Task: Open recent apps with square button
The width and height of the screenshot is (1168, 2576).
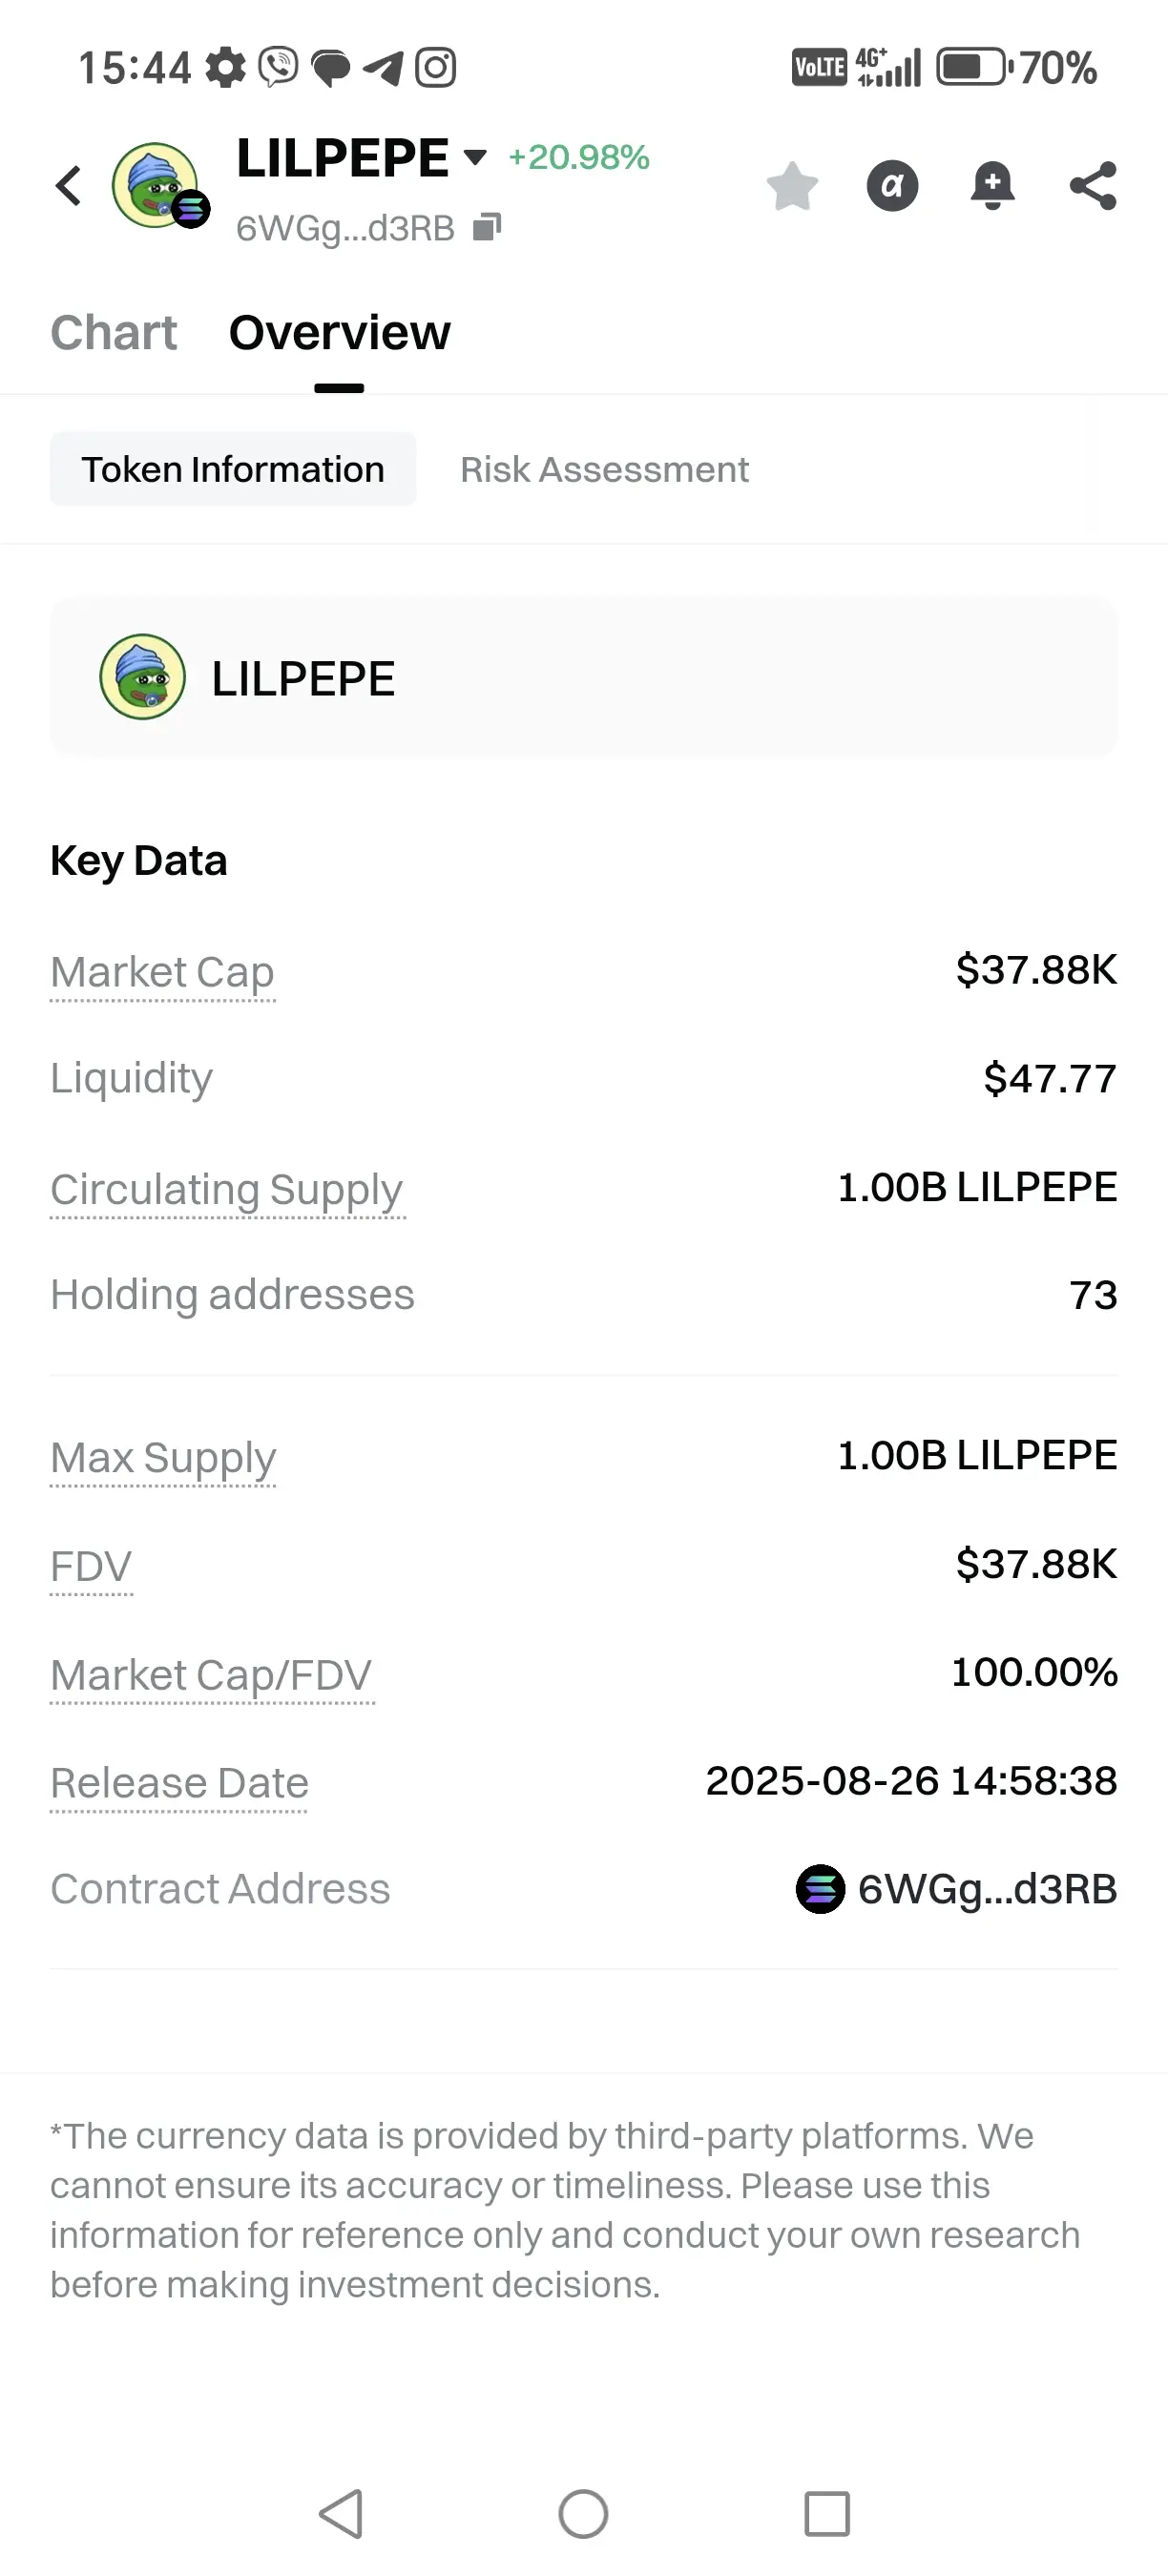Action: (826, 2513)
